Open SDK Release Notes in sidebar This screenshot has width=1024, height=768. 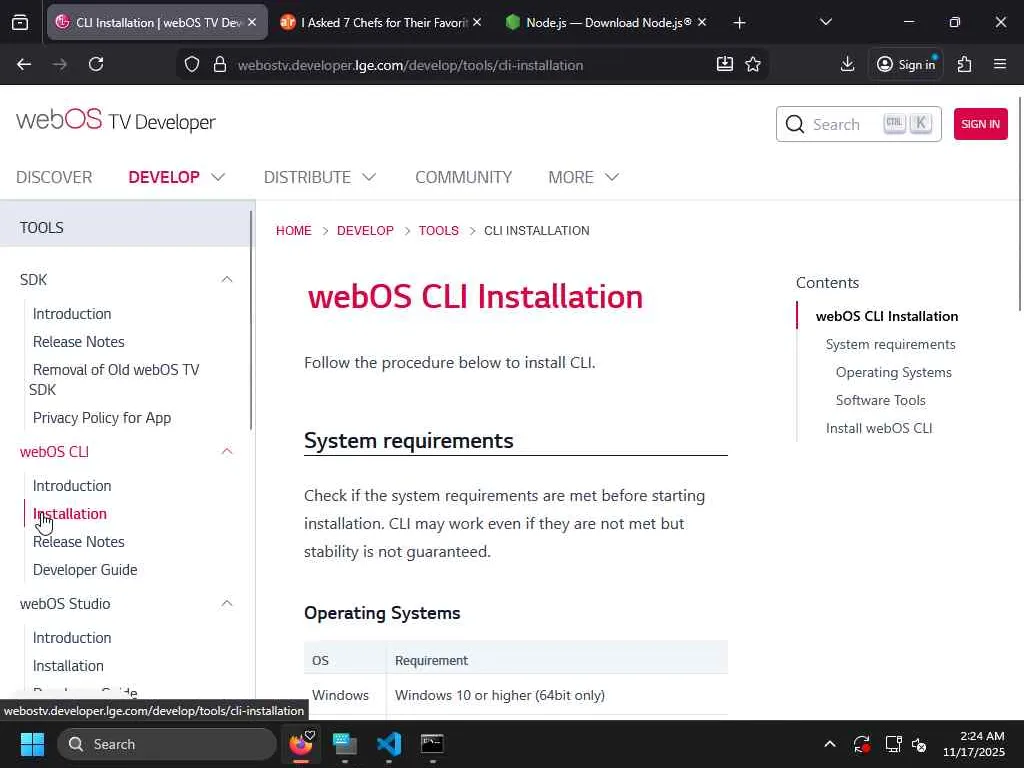pyautogui.click(x=78, y=342)
